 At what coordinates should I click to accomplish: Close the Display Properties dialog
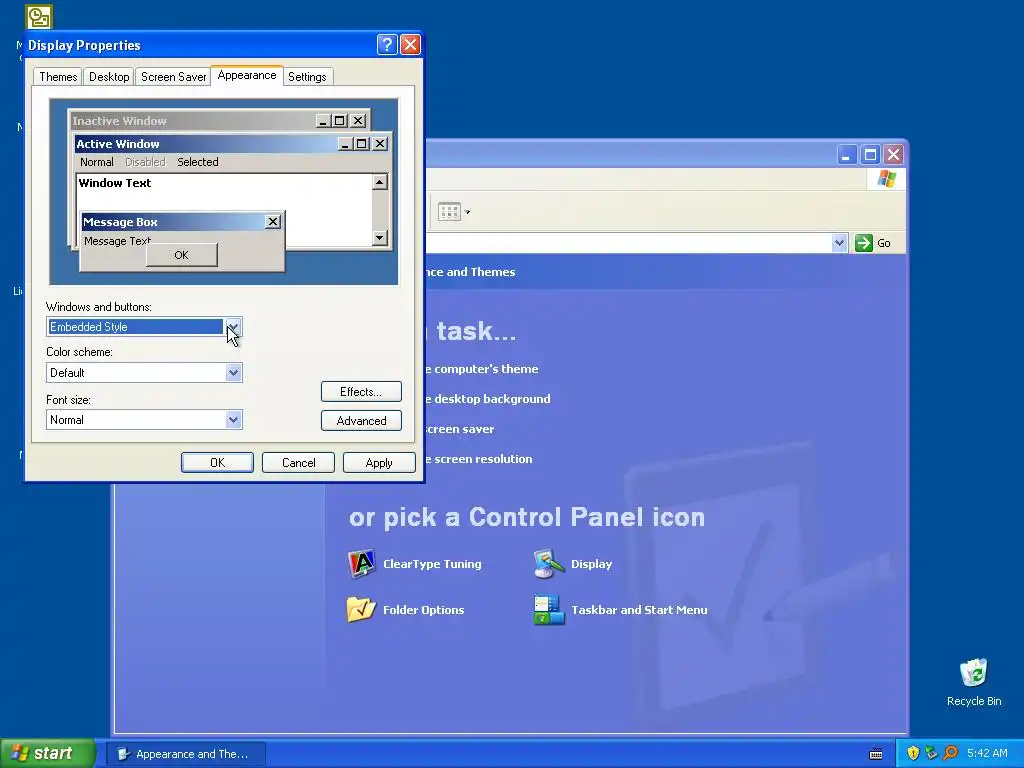click(x=410, y=44)
